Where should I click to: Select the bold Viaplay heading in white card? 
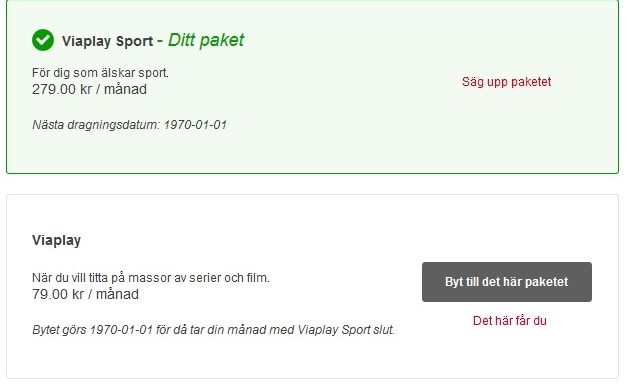point(56,240)
